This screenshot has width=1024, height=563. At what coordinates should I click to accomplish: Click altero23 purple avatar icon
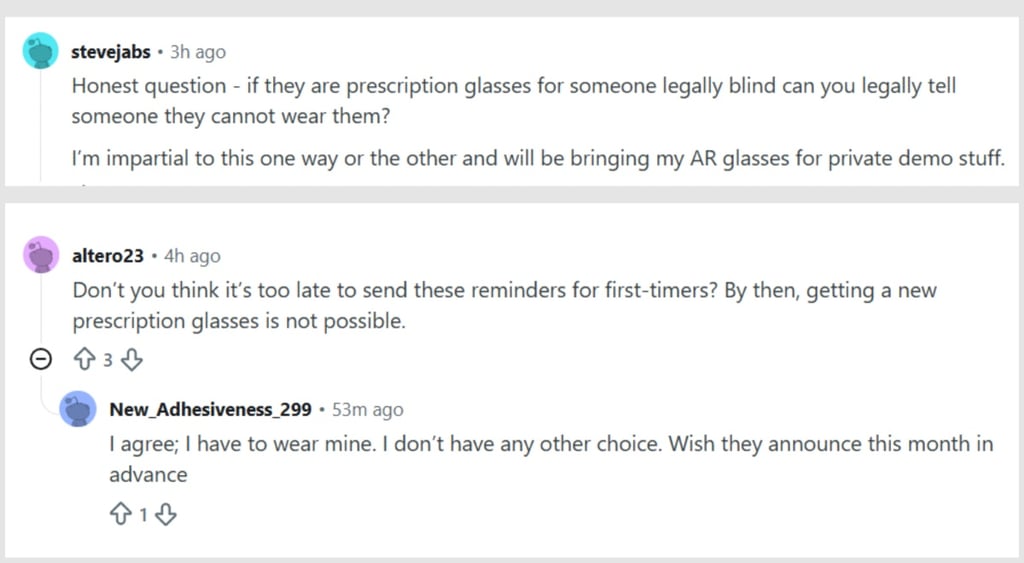point(41,254)
